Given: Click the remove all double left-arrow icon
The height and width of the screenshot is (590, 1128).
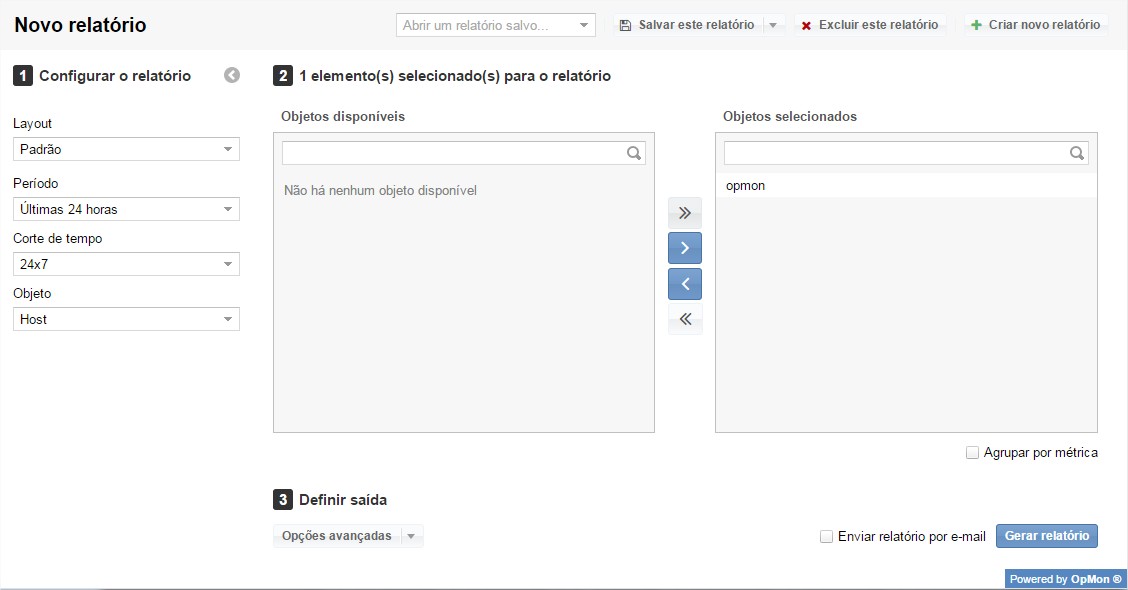Looking at the screenshot, I should coord(685,320).
